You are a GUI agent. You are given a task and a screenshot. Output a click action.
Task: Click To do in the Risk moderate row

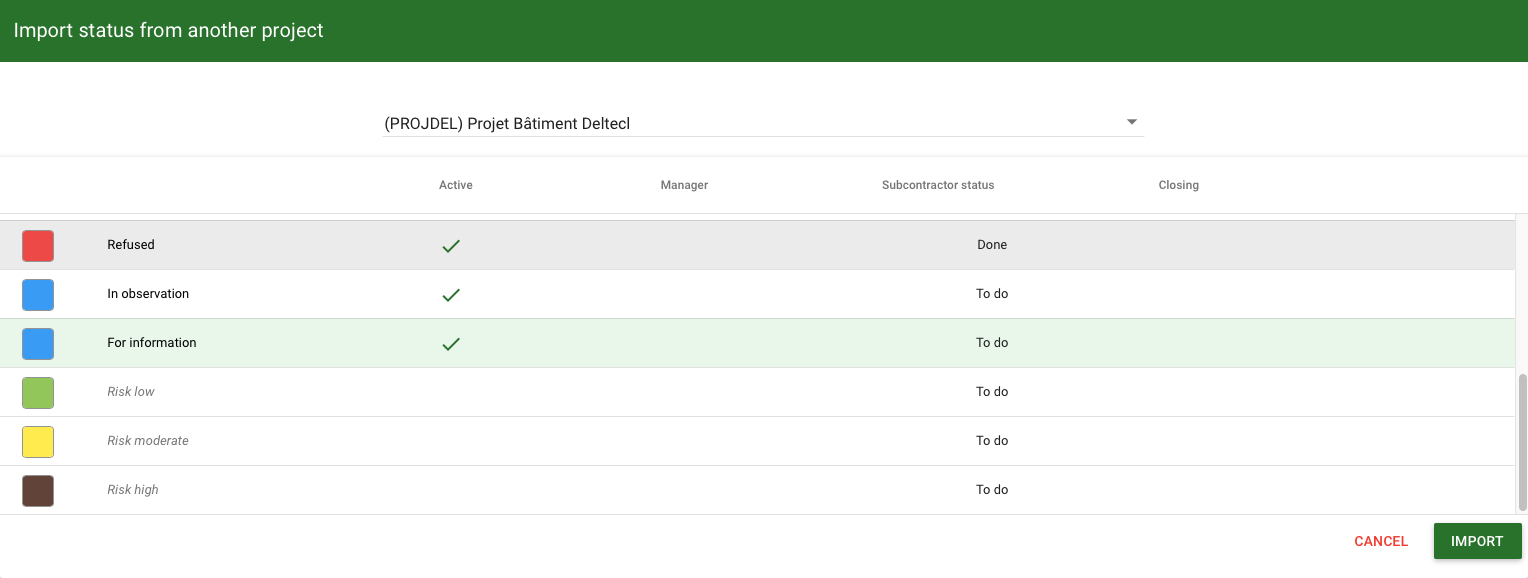pos(992,440)
